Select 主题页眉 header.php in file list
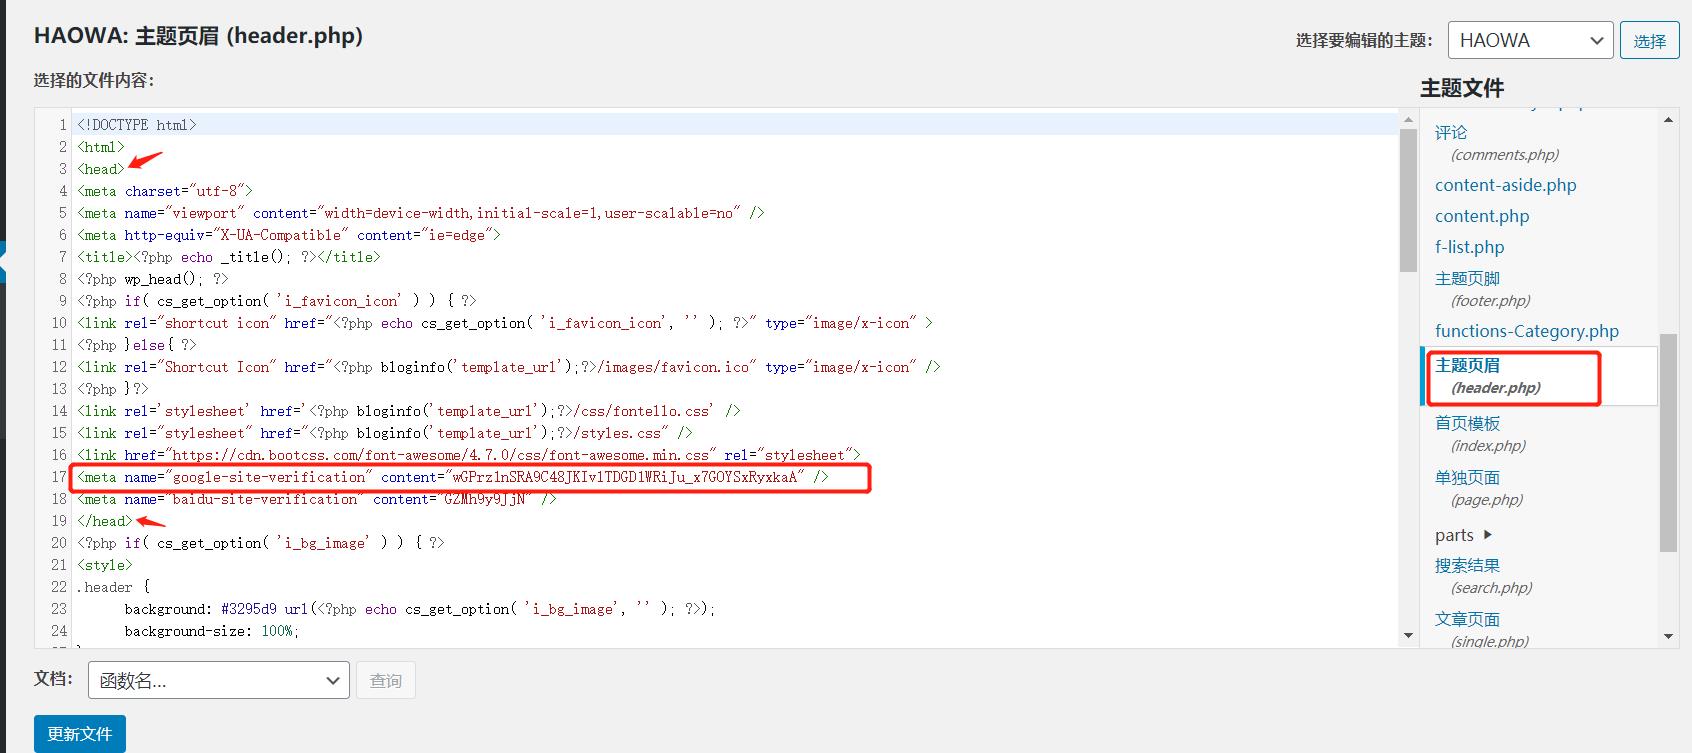 1467,365
